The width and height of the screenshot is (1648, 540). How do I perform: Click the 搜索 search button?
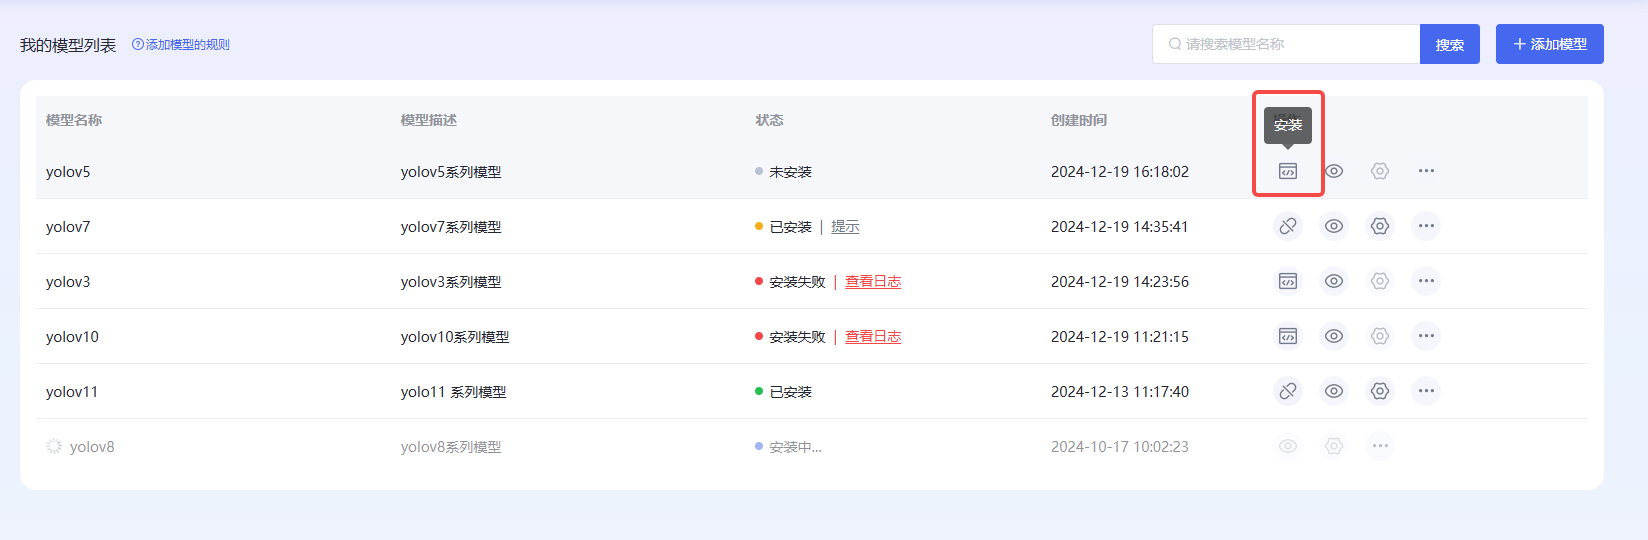(x=1450, y=44)
